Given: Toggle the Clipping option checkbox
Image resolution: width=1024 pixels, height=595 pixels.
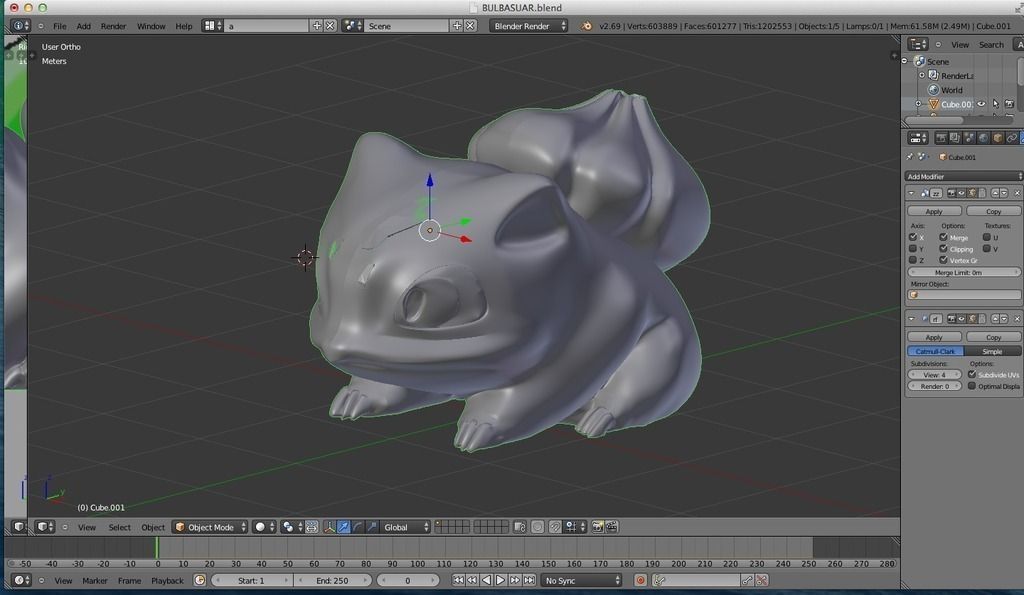Looking at the screenshot, I should pos(943,249).
